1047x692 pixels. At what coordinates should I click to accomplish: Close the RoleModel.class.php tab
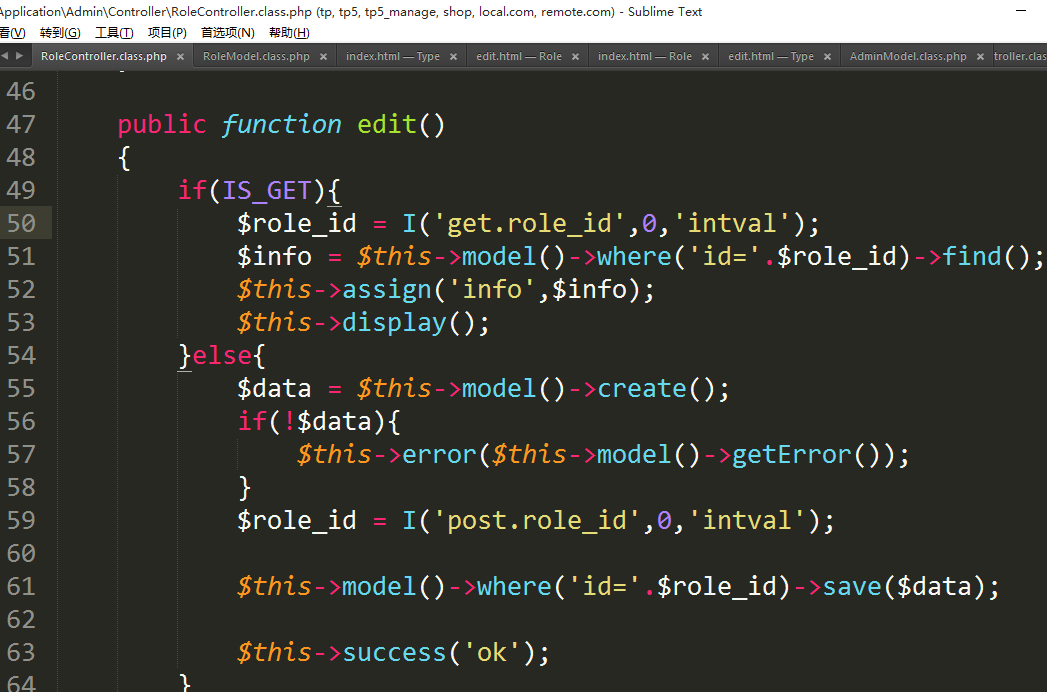coord(323,57)
